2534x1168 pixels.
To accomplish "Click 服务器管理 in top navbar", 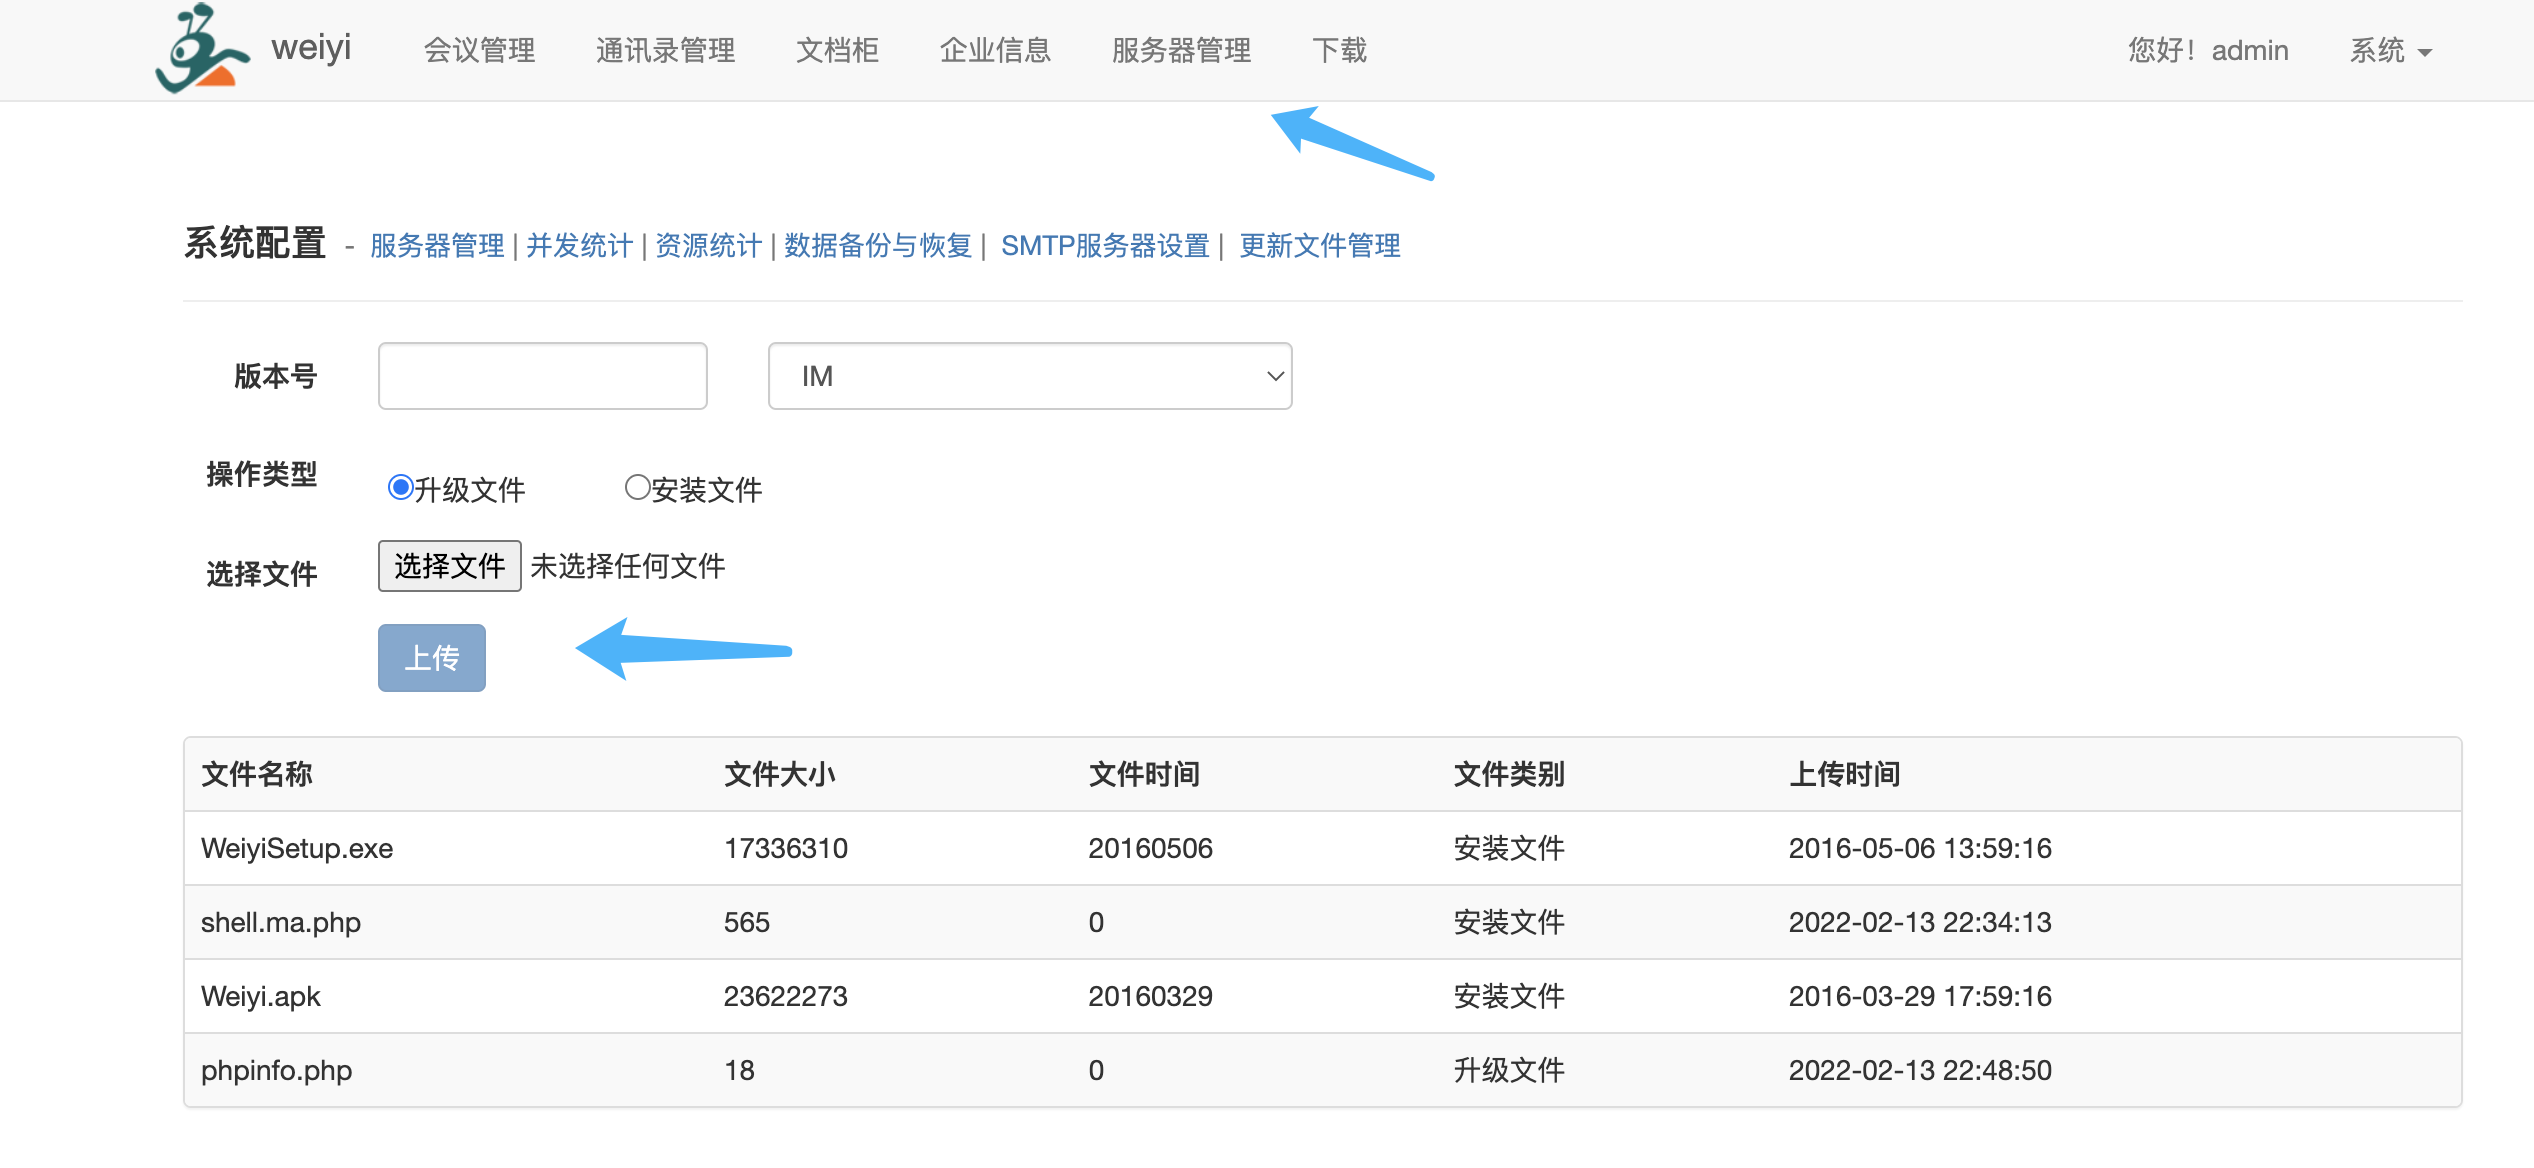I will (1181, 50).
